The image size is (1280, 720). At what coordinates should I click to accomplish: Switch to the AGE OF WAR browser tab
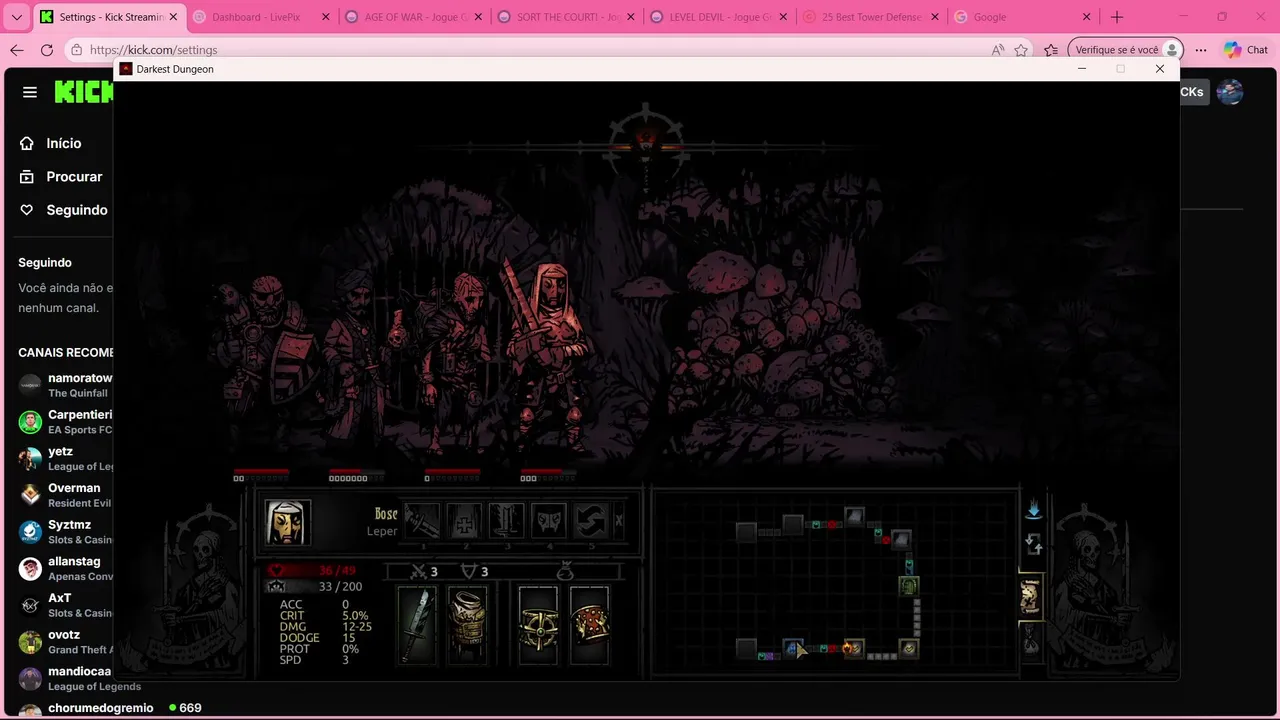pyautogui.click(x=413, y=17)
